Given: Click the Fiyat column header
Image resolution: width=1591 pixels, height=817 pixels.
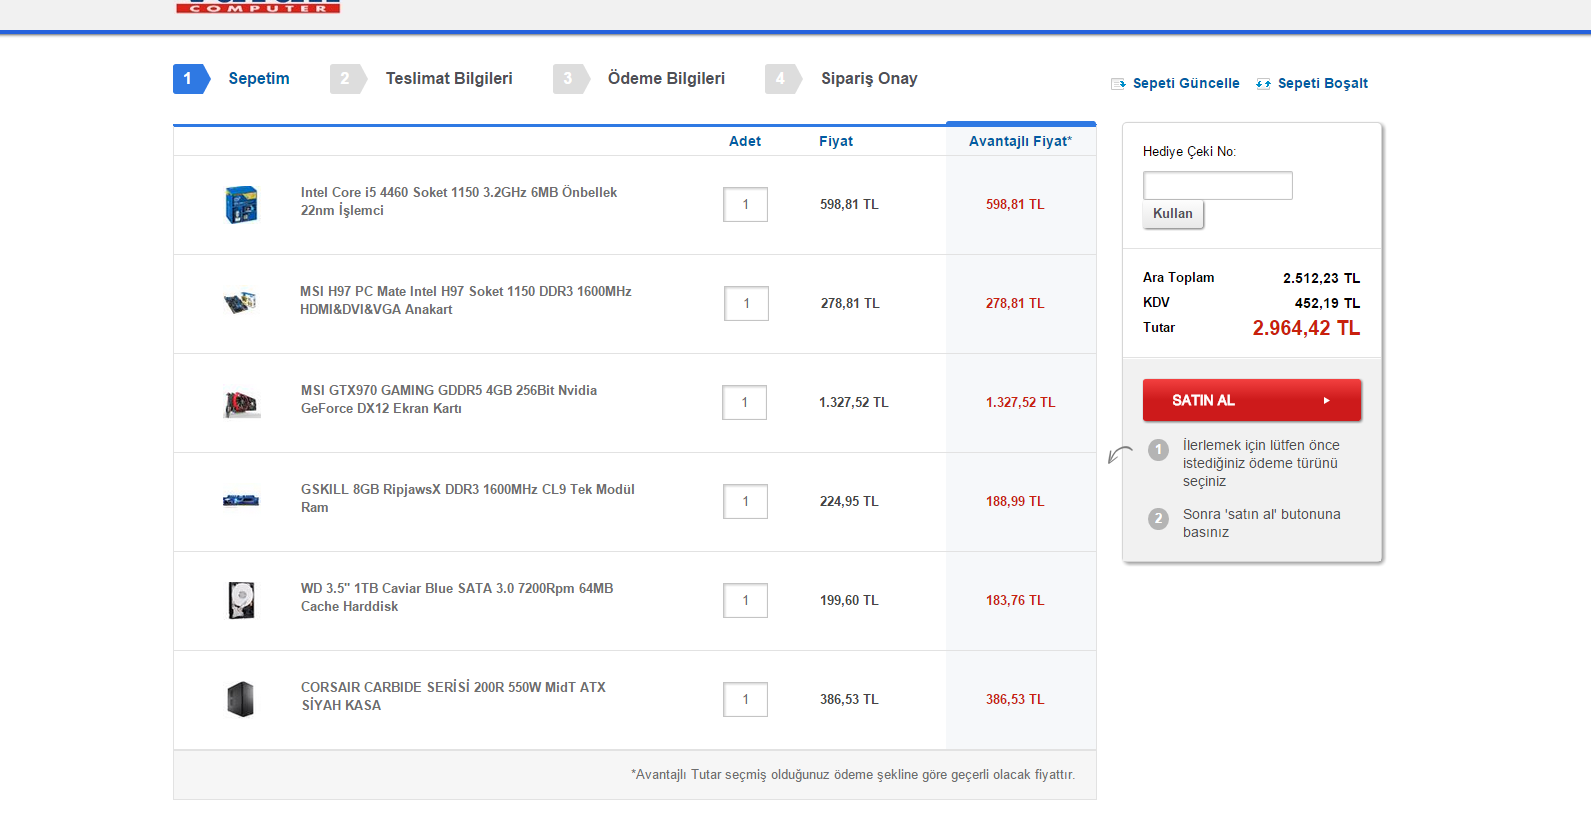Looking at the screenshot, I should click(x=836, y=141).
